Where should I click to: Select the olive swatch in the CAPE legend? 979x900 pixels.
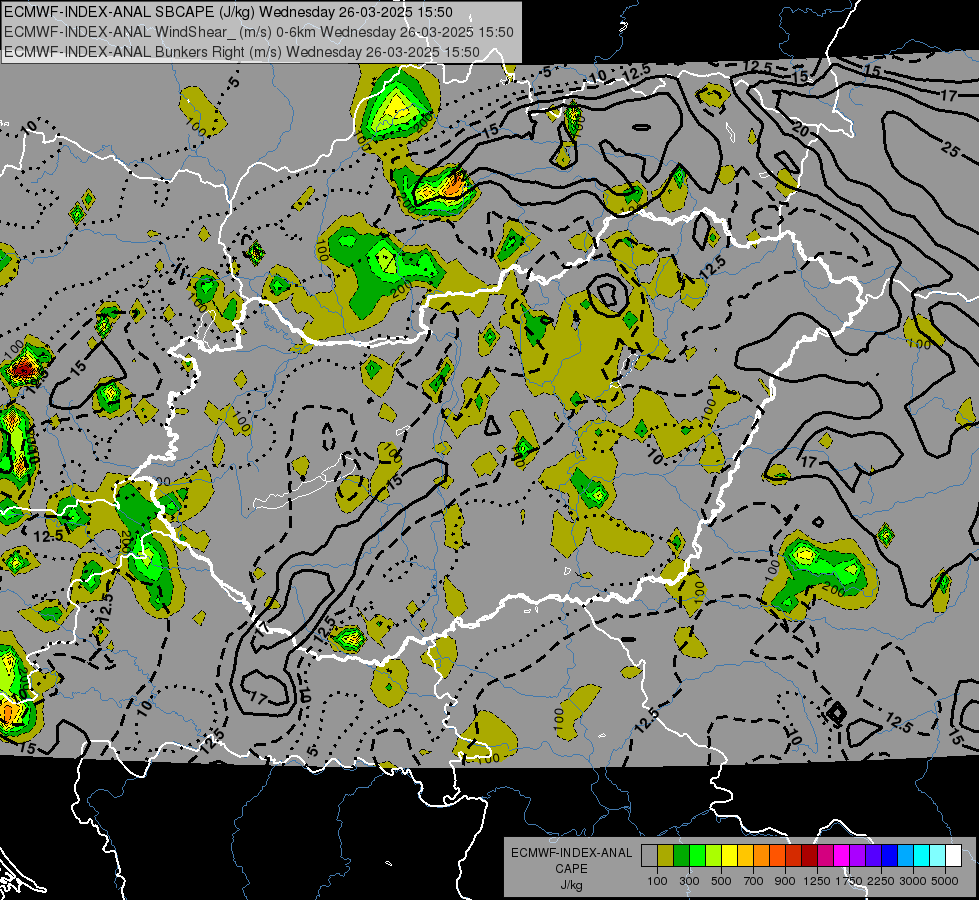tap(666, 855)
